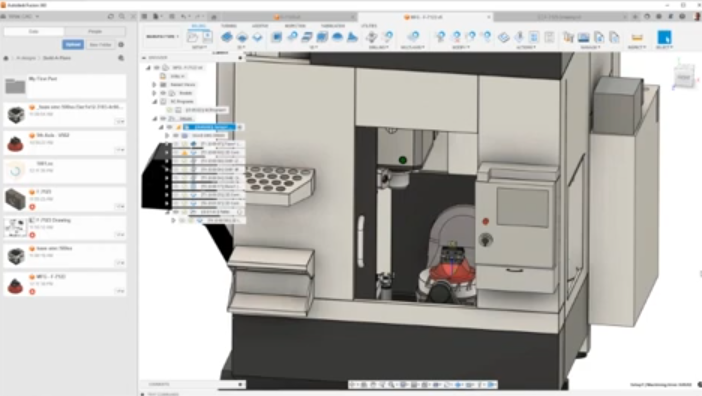Viewport: 702px width, 396px height.
Task: Open data panel settings gear
Action: pos(121,45)
